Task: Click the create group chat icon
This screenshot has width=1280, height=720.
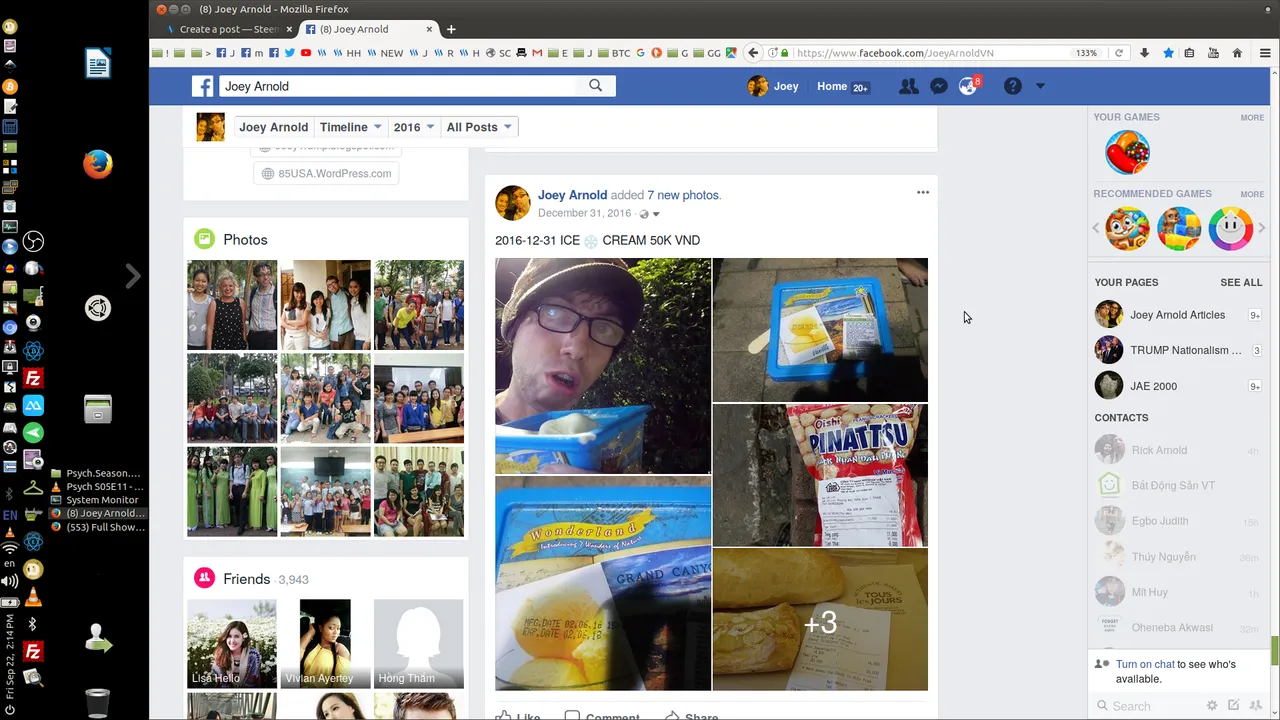Action: click(1255, 706)
